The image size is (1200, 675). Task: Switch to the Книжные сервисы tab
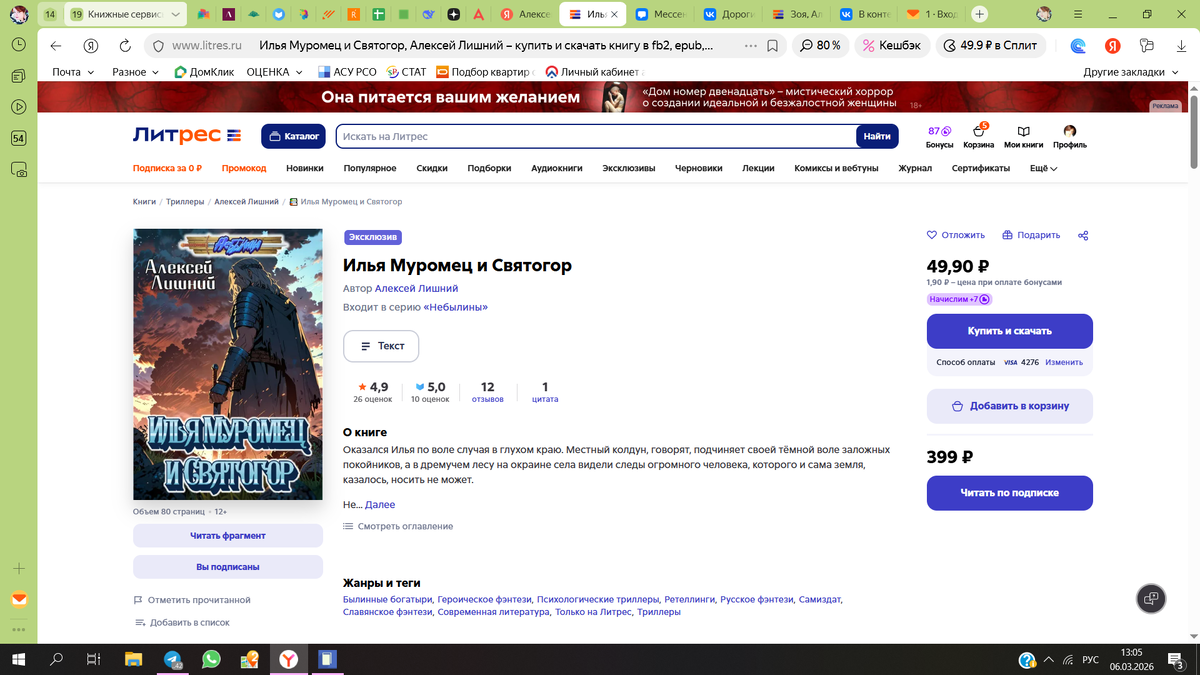point(126,14)
